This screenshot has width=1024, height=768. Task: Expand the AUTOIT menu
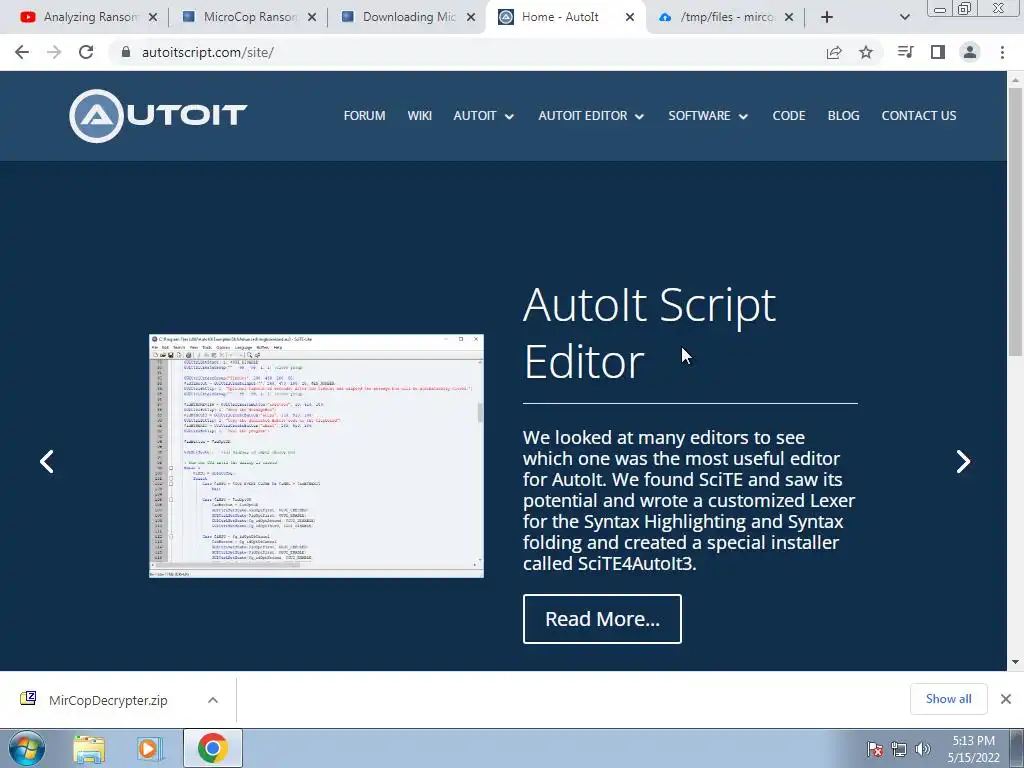click(483, 116)
